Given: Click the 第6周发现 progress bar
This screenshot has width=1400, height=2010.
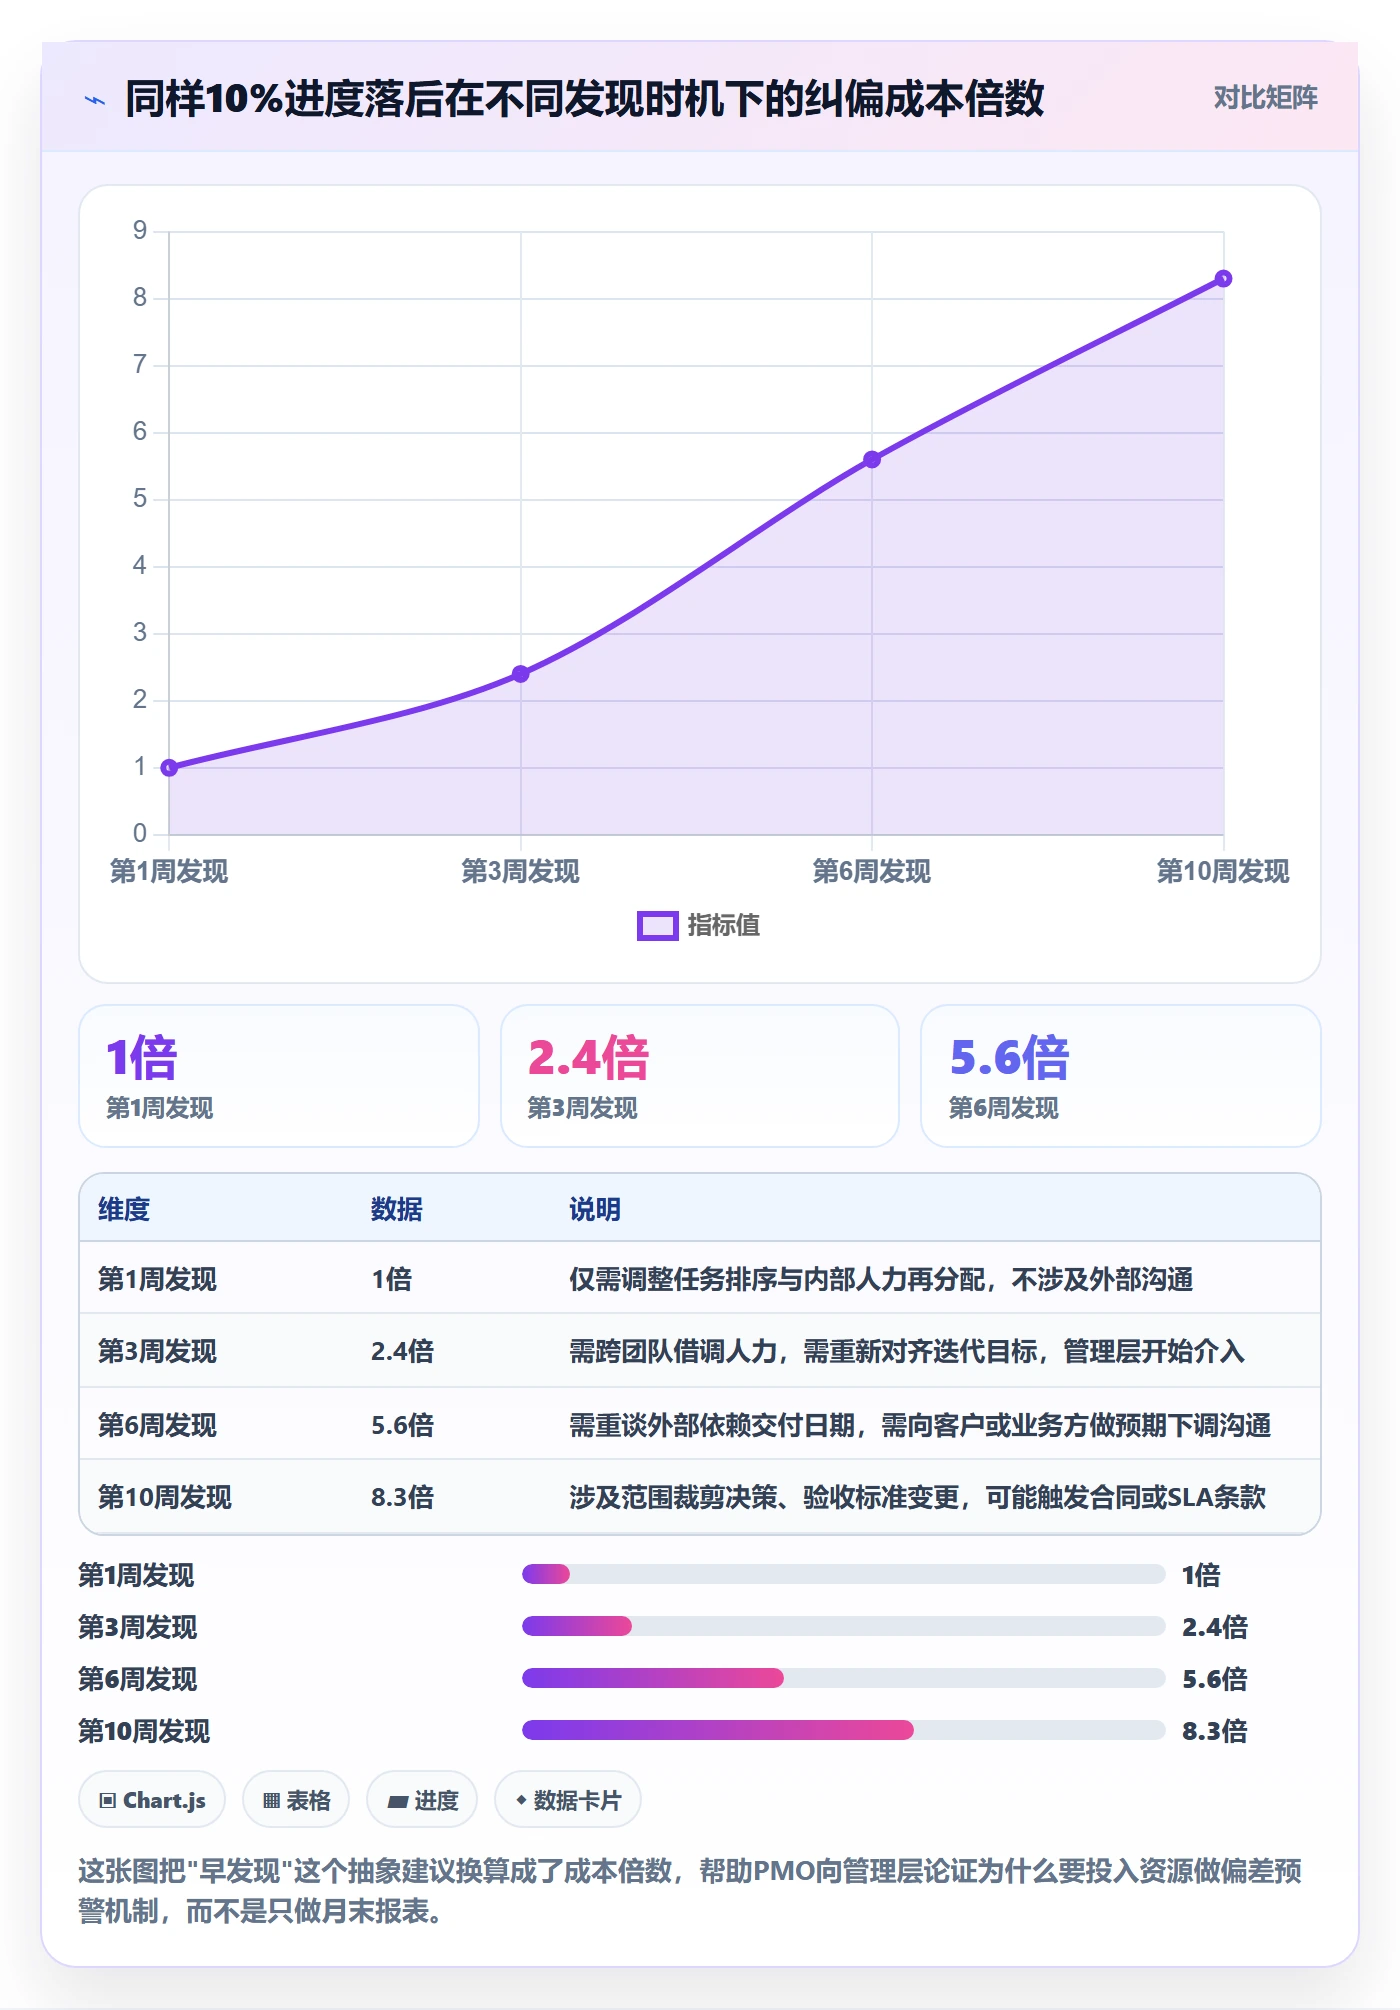Looking at the screenshot, I should point(844,1679).
